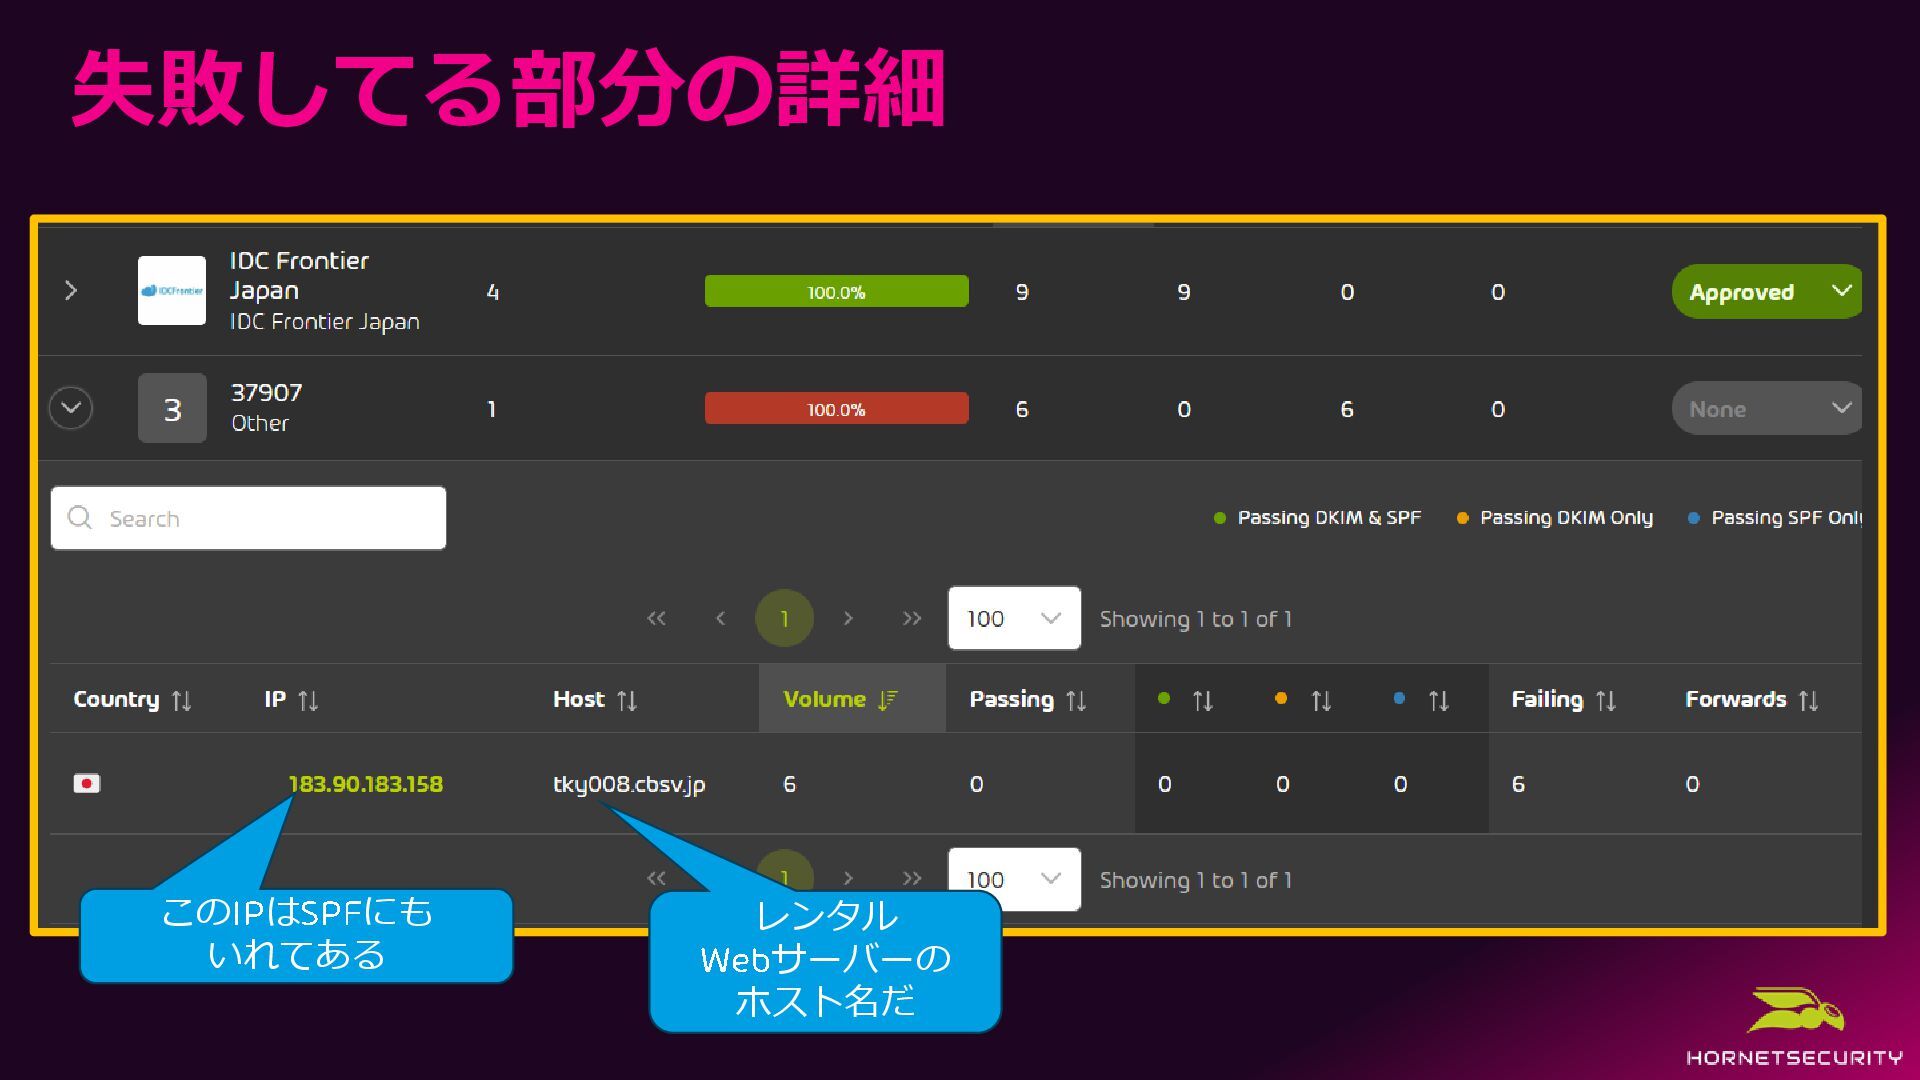Image resolution: width=1920 pixels, height=1080 pixels.
Task: Go to first page in upper pagination
Action: tap(656, 619)
